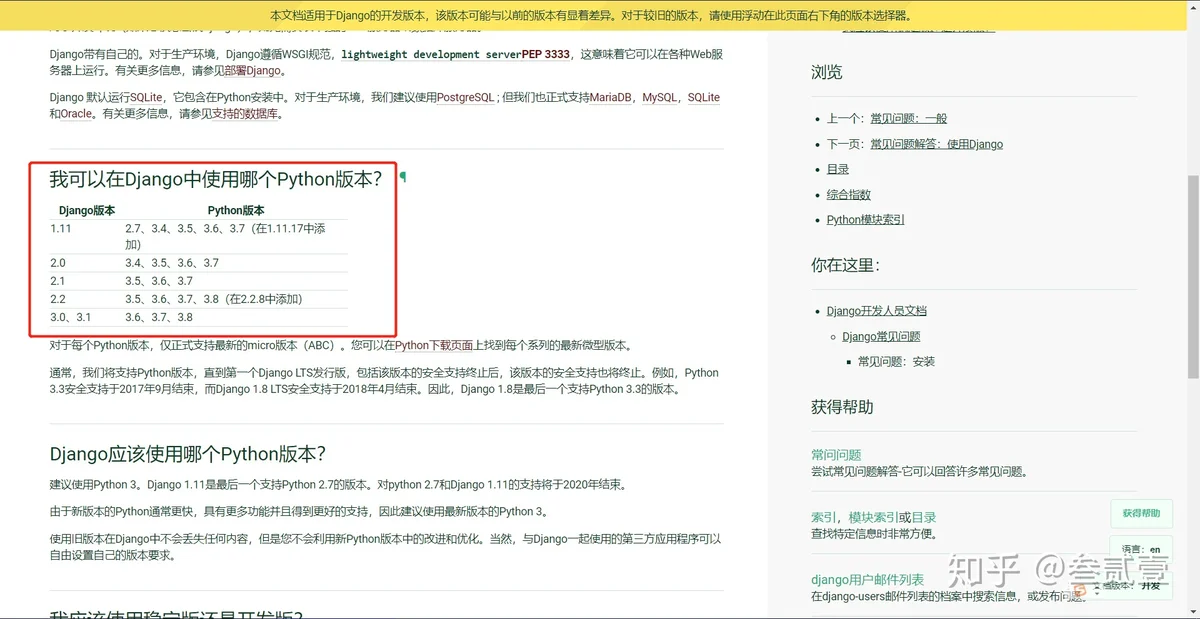This screenshot has height=619, width=1200.
Task: Open the 常问问题 help link
Action: tap(836, 454)
